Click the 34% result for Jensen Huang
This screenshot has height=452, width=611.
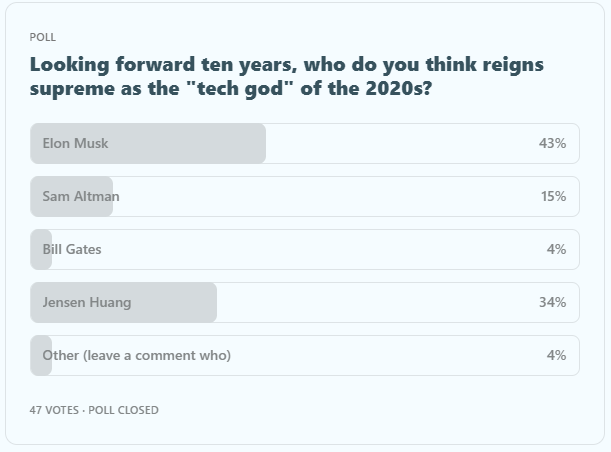[552, 302]
